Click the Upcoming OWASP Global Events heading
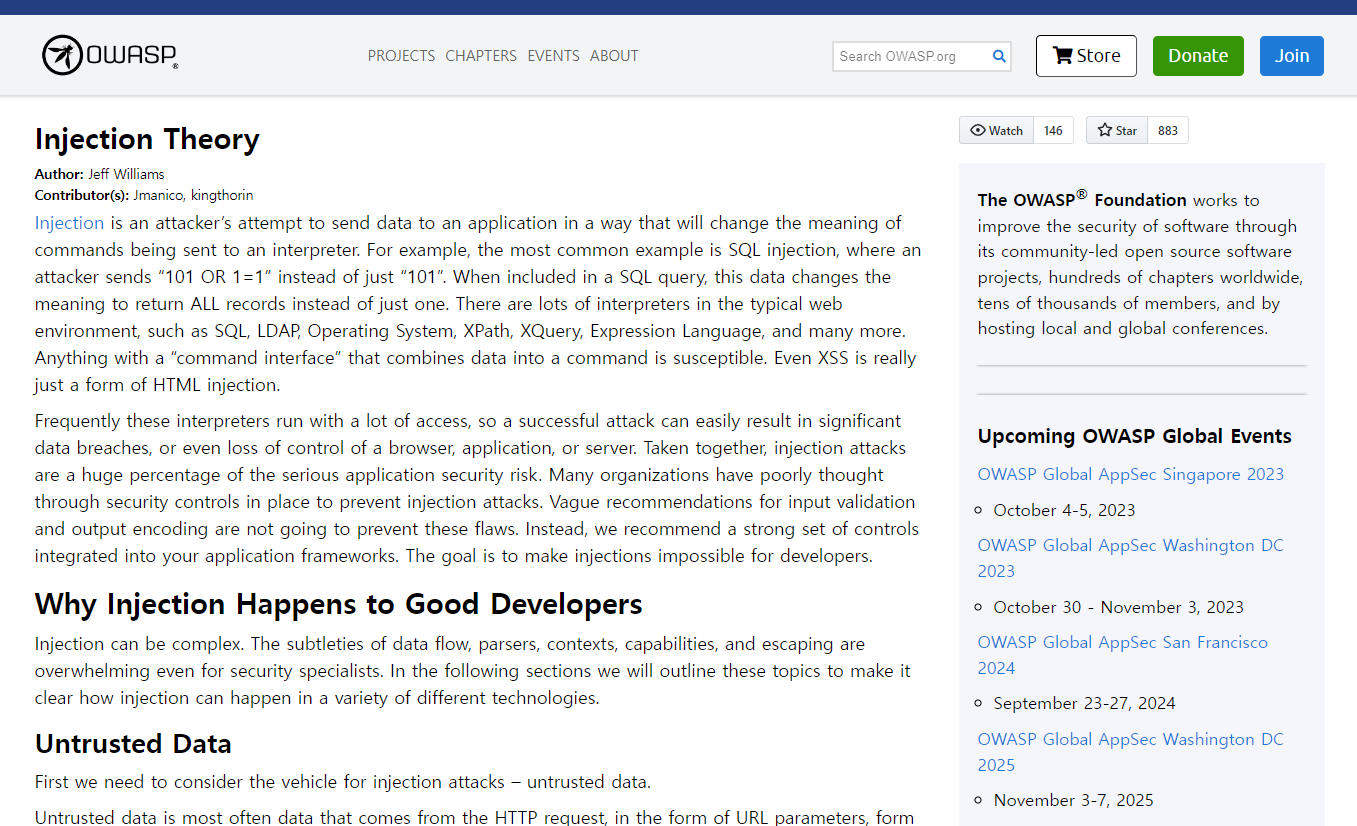 (1135, 436)
